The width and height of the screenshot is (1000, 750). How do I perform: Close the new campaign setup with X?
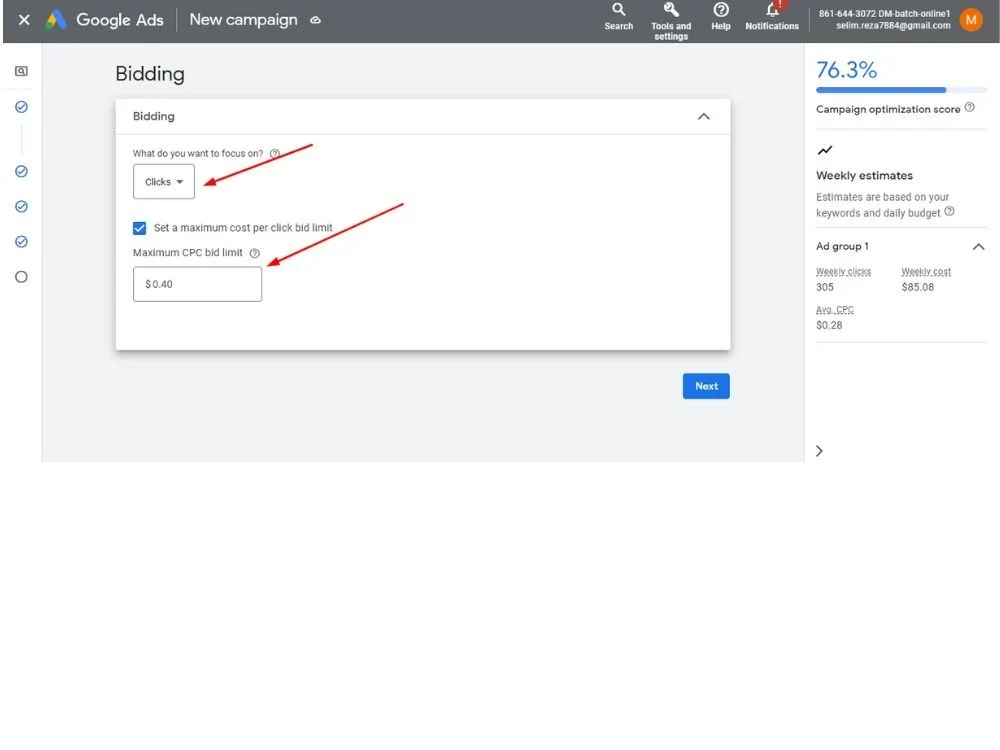[24, 20]
